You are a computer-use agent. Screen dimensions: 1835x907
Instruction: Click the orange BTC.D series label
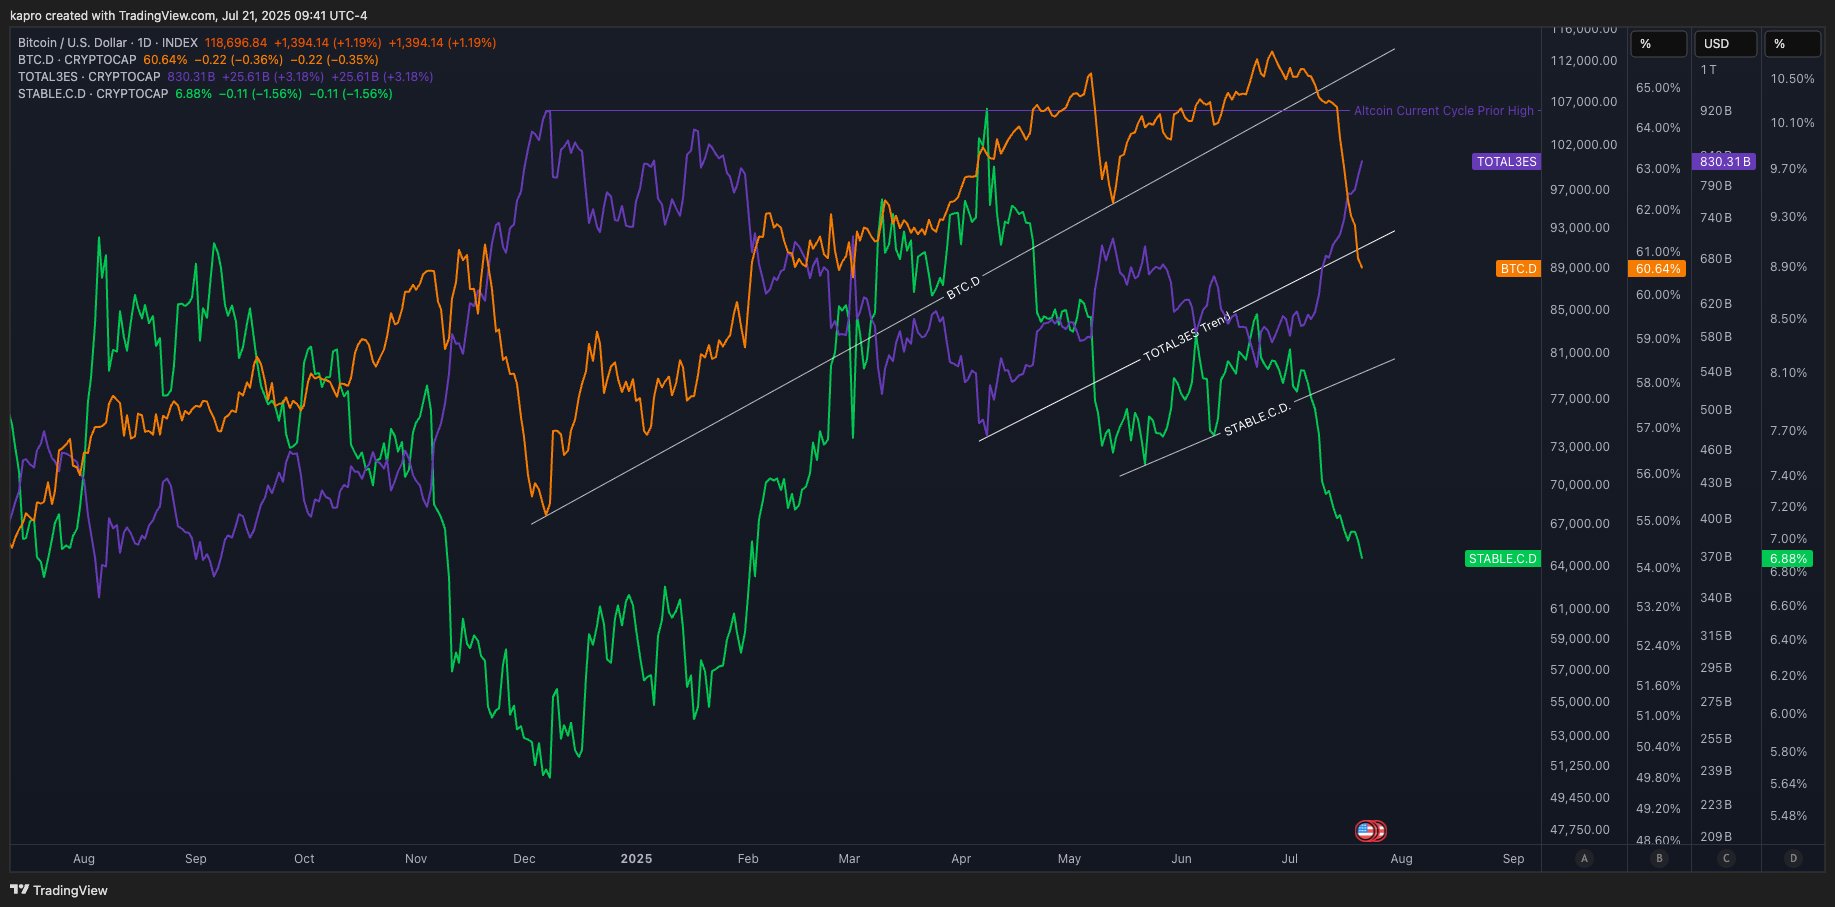click(x=1518, y=269)
